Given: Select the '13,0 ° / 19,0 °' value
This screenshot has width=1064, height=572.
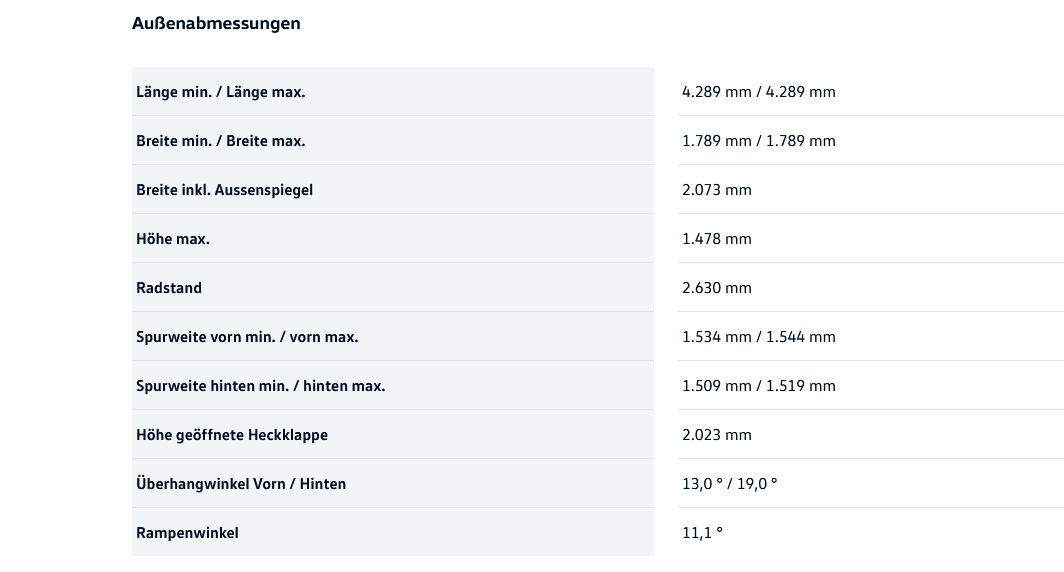Looking at the screenshot, I should (729, 484).
